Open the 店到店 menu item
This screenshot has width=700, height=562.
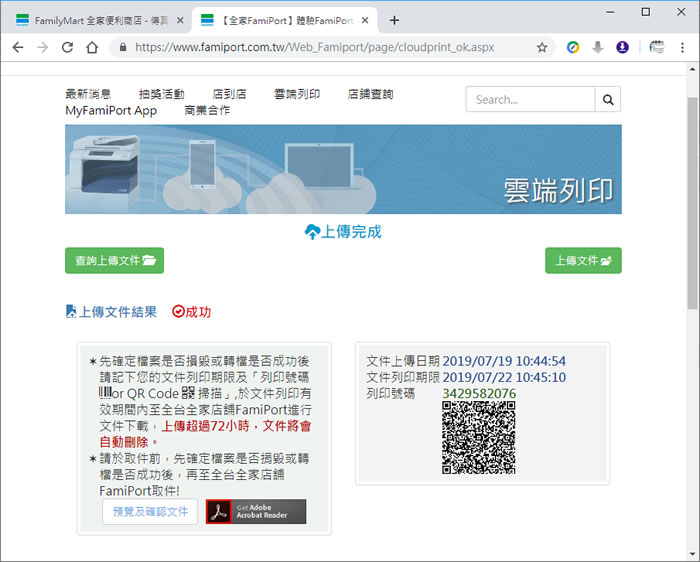(229, 94)
